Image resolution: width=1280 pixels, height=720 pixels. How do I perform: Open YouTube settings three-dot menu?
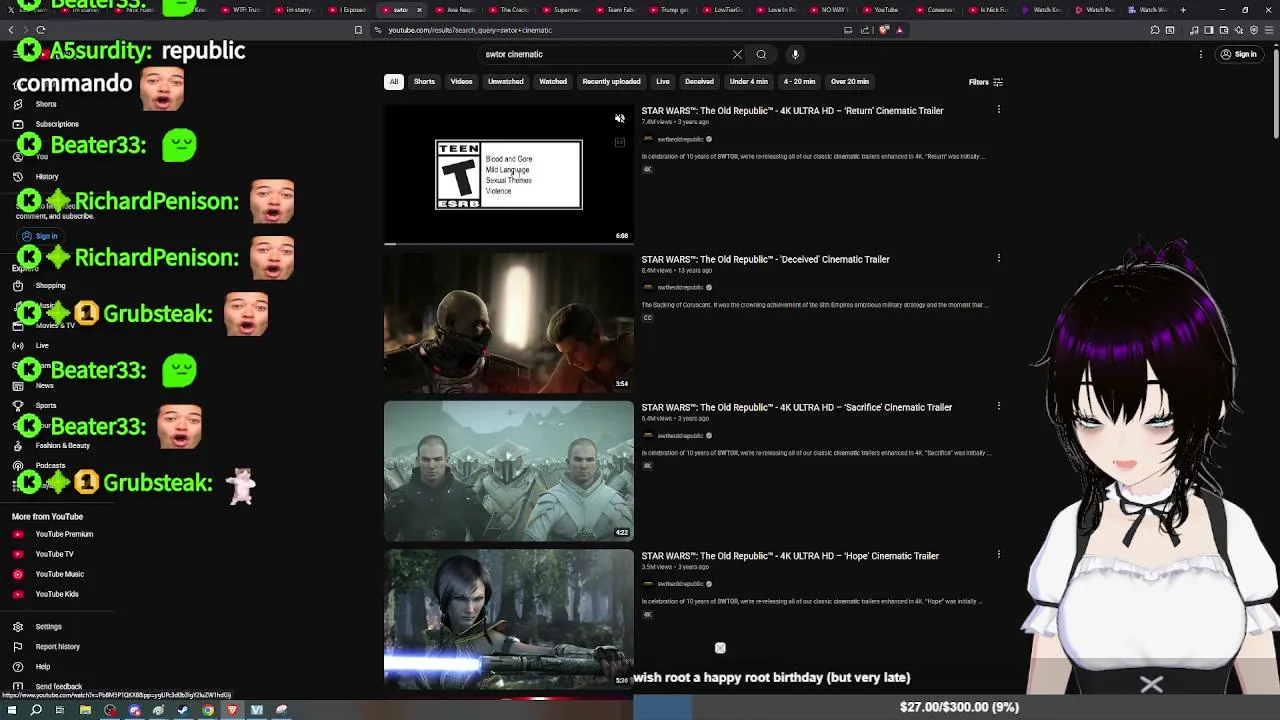coord(1201,54)
